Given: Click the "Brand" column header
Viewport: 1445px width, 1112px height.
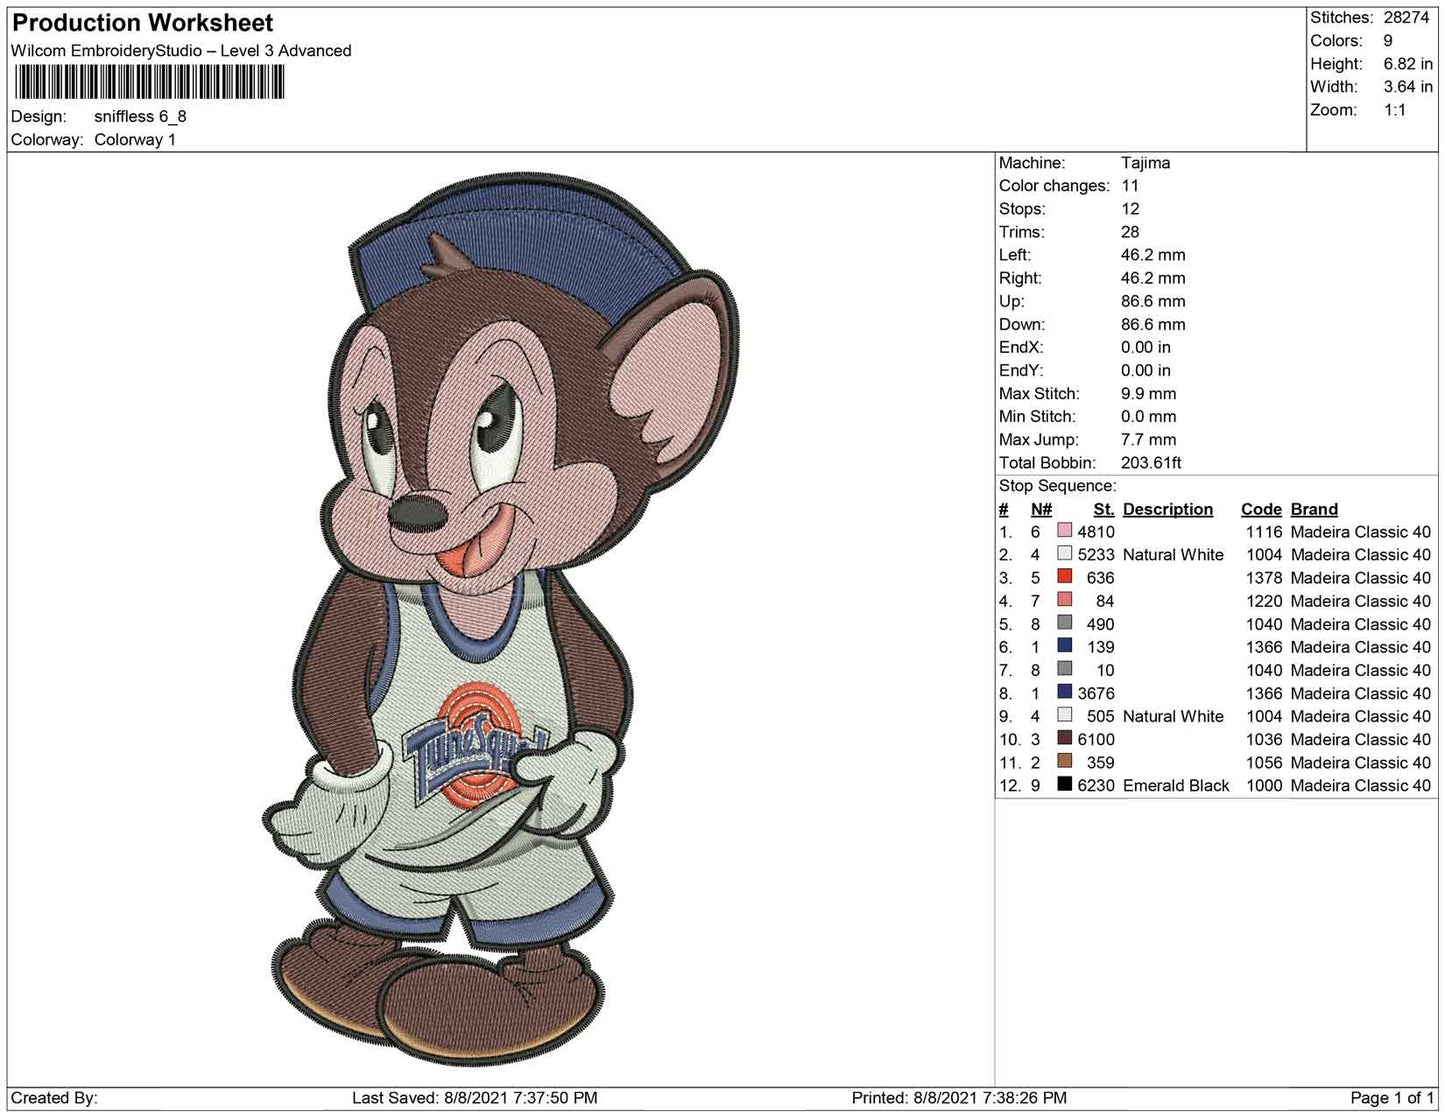Looking at the screenshot, I should tap(1314, 509).
